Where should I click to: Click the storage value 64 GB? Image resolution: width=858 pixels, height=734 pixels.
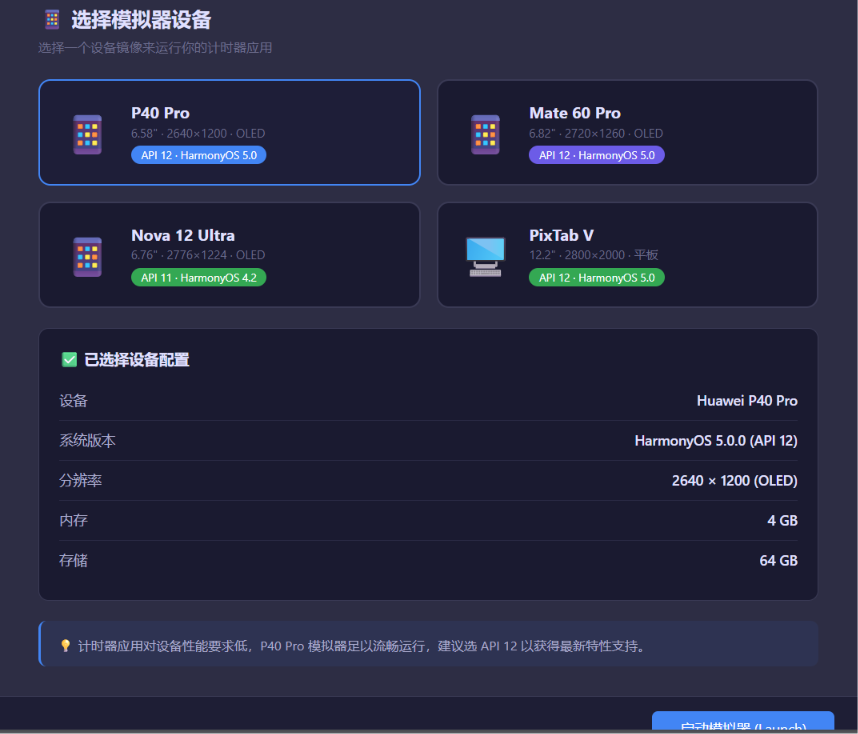(779, 560)
